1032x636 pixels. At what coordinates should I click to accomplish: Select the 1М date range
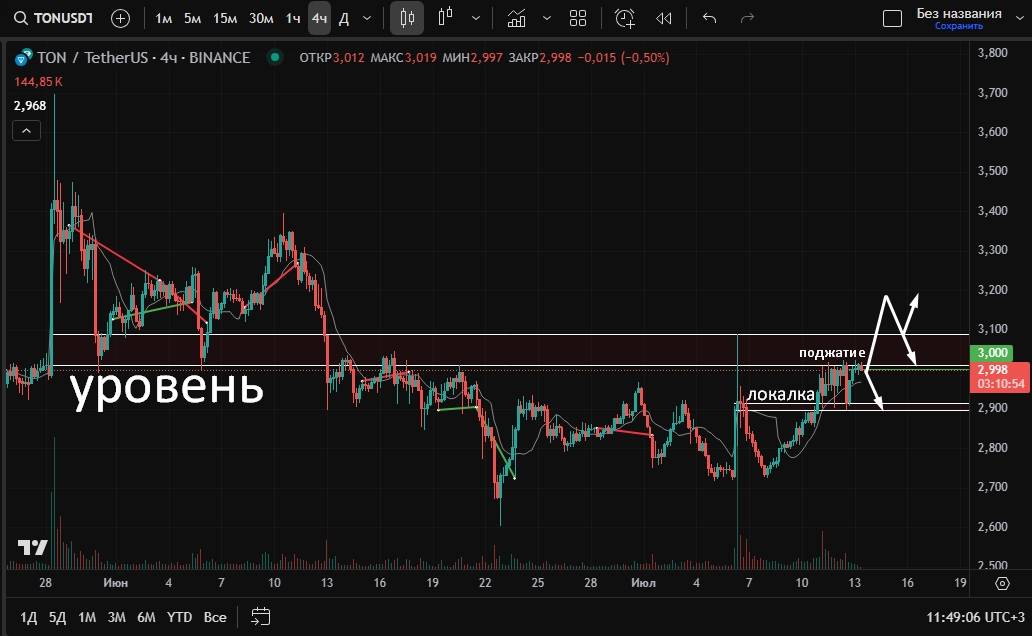[x=87, y=618]
